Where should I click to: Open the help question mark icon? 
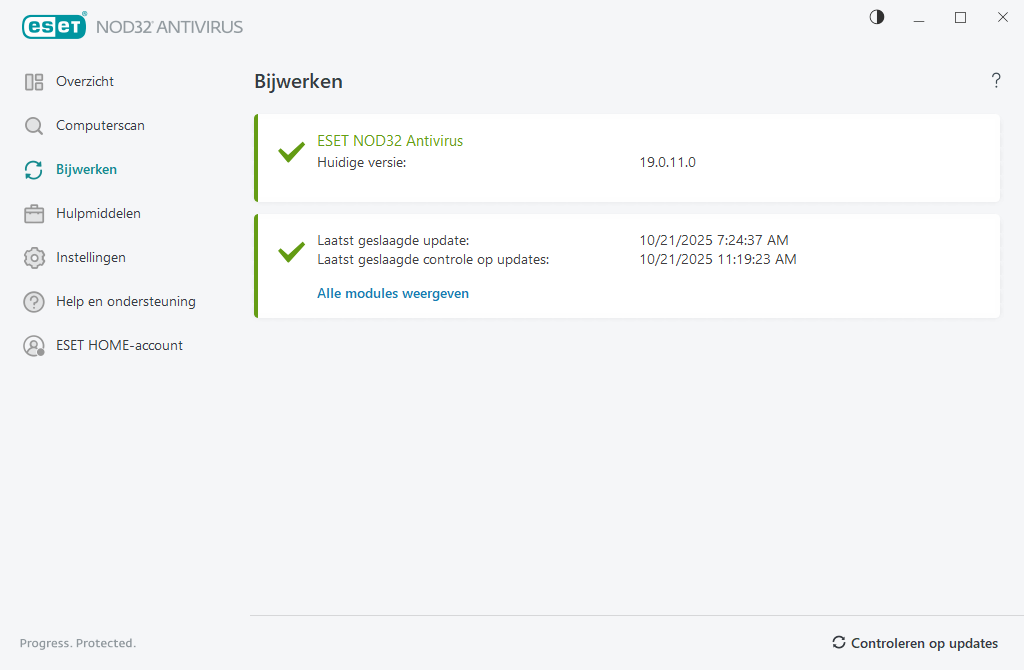996,81
